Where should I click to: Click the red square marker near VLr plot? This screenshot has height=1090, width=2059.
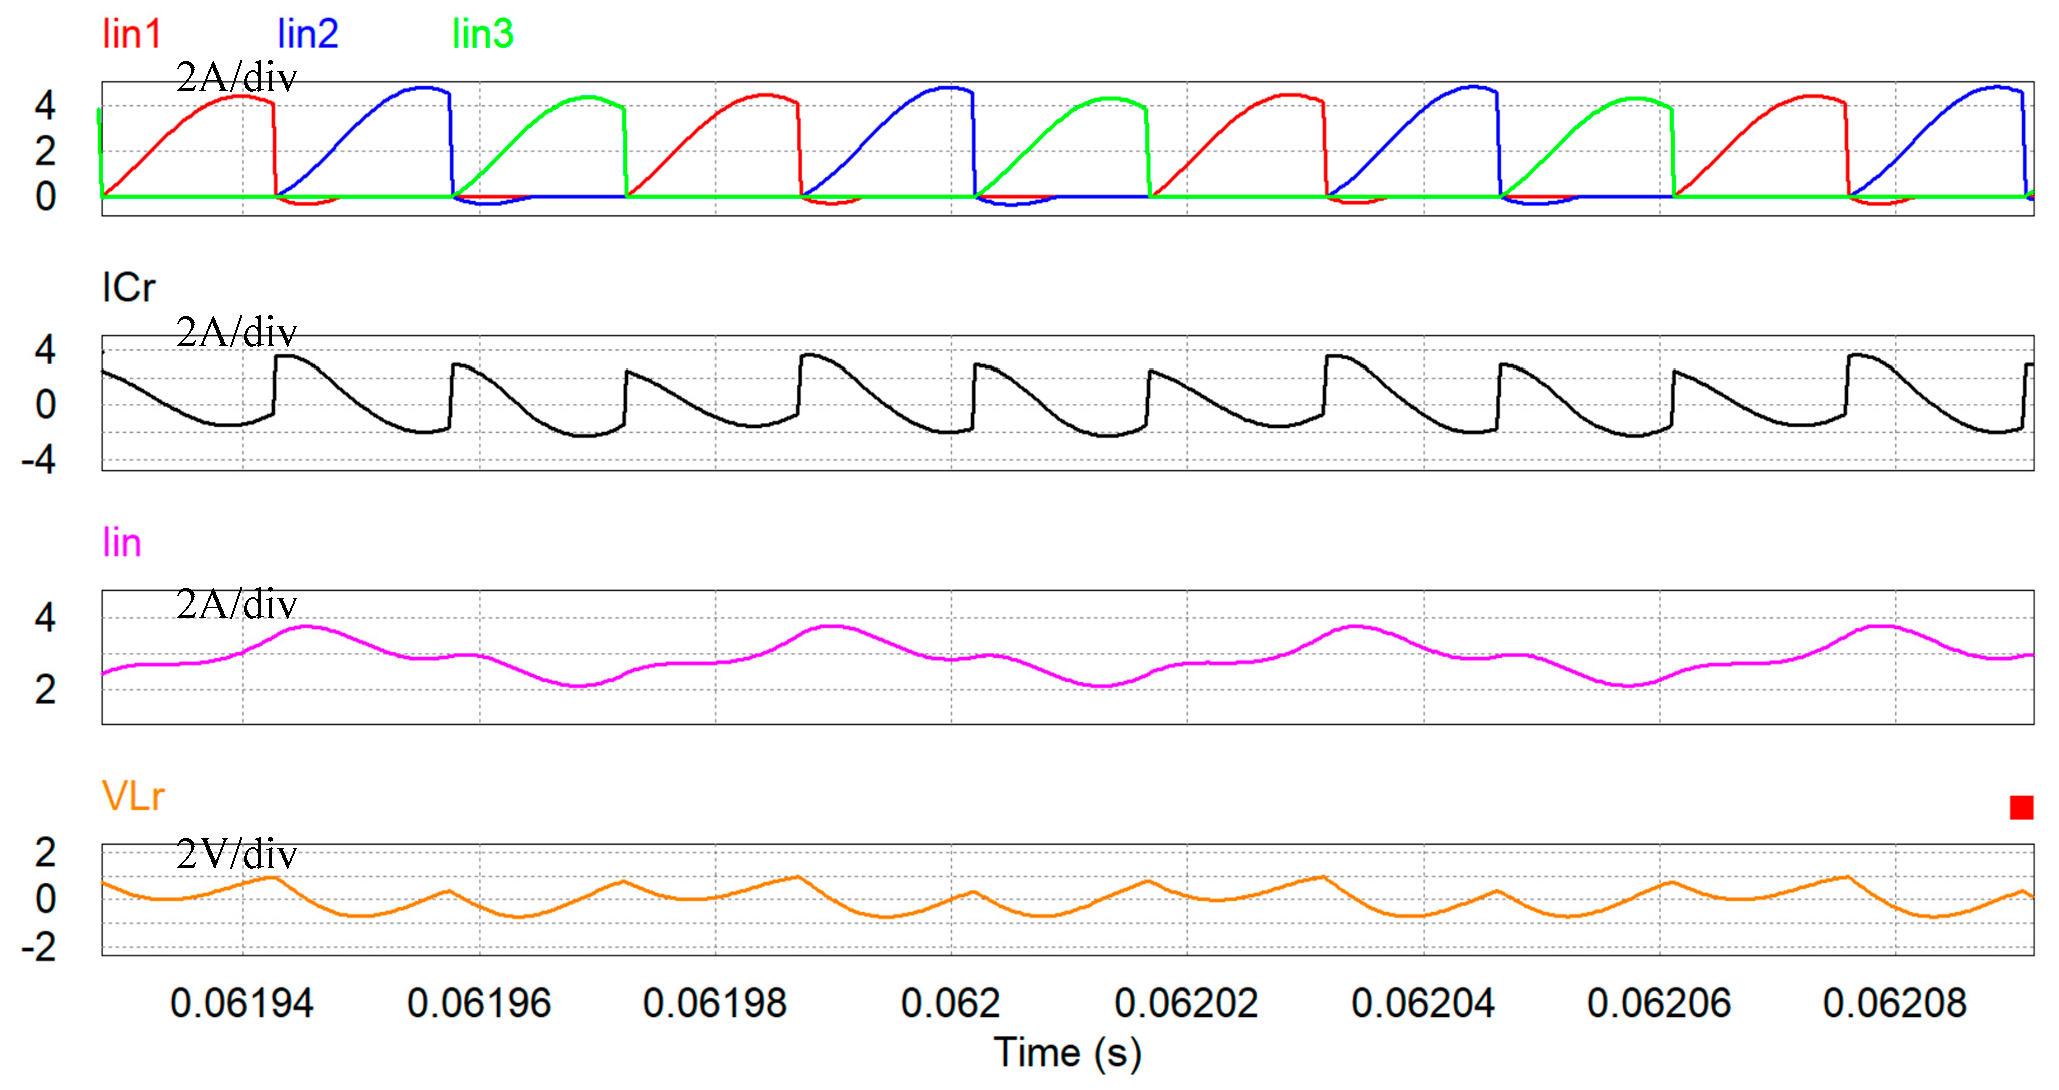click(x=2021, y=807)
